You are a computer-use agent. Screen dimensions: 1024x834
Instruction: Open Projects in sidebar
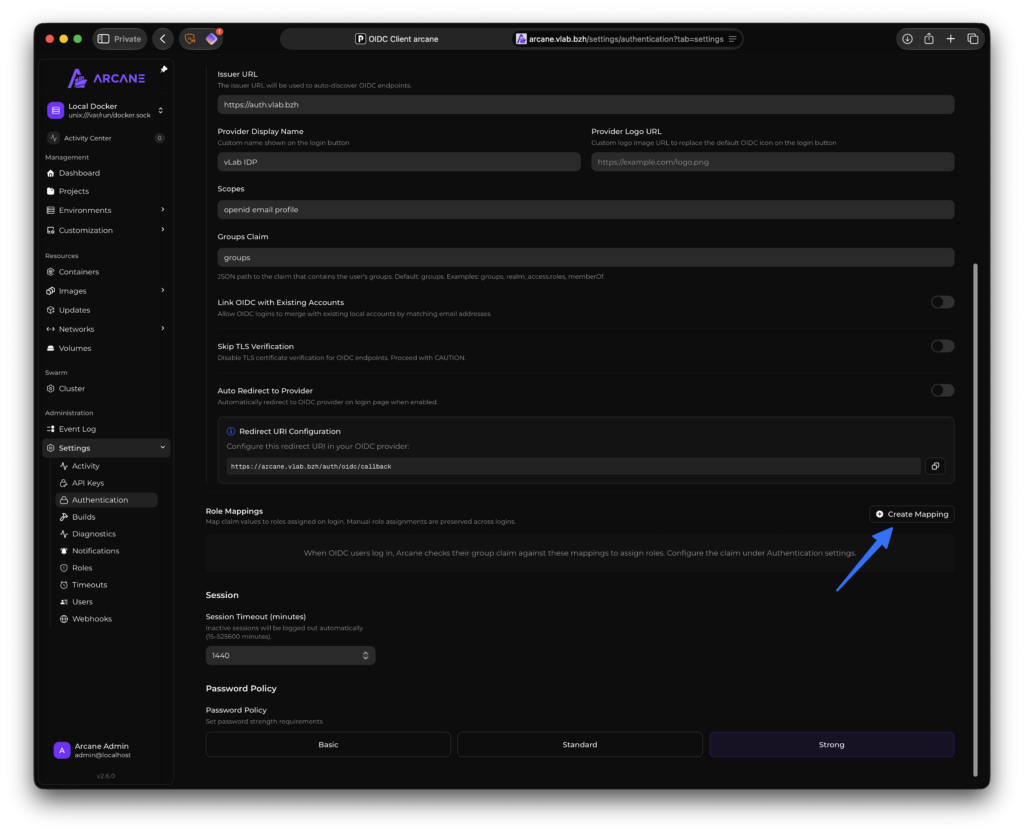pyautogui.click(x=73, y=191)
